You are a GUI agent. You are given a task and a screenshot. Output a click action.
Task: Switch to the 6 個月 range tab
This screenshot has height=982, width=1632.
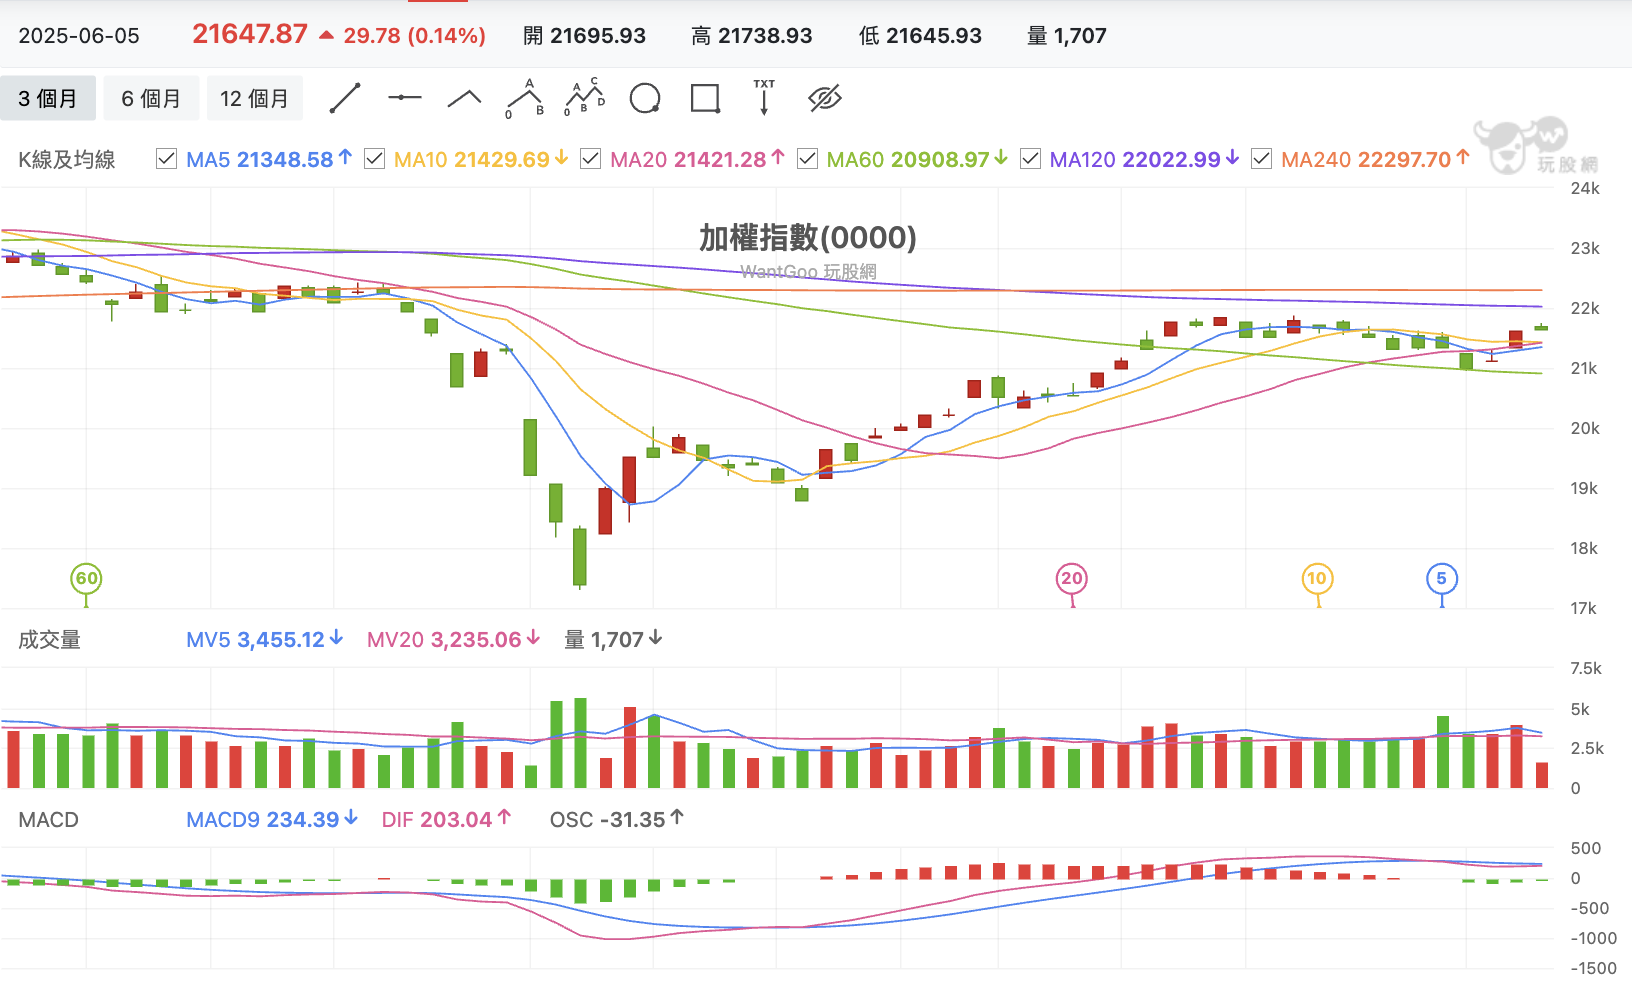click(x=151, y=98)
